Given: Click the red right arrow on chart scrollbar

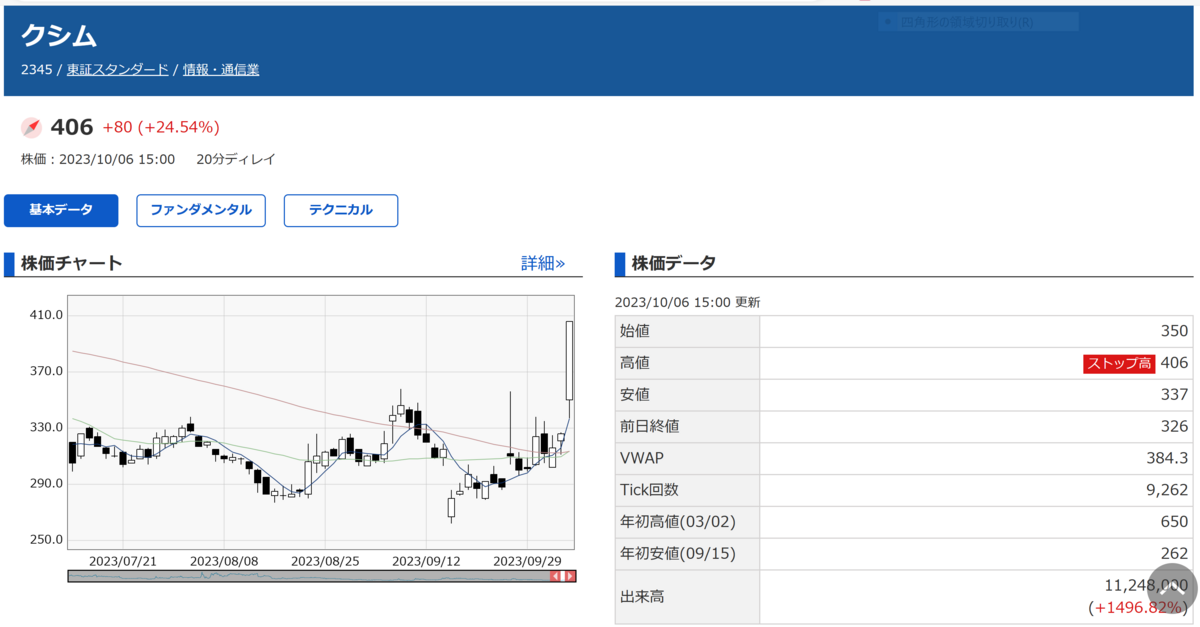Looking at the screenshot, I should point(570,576).
